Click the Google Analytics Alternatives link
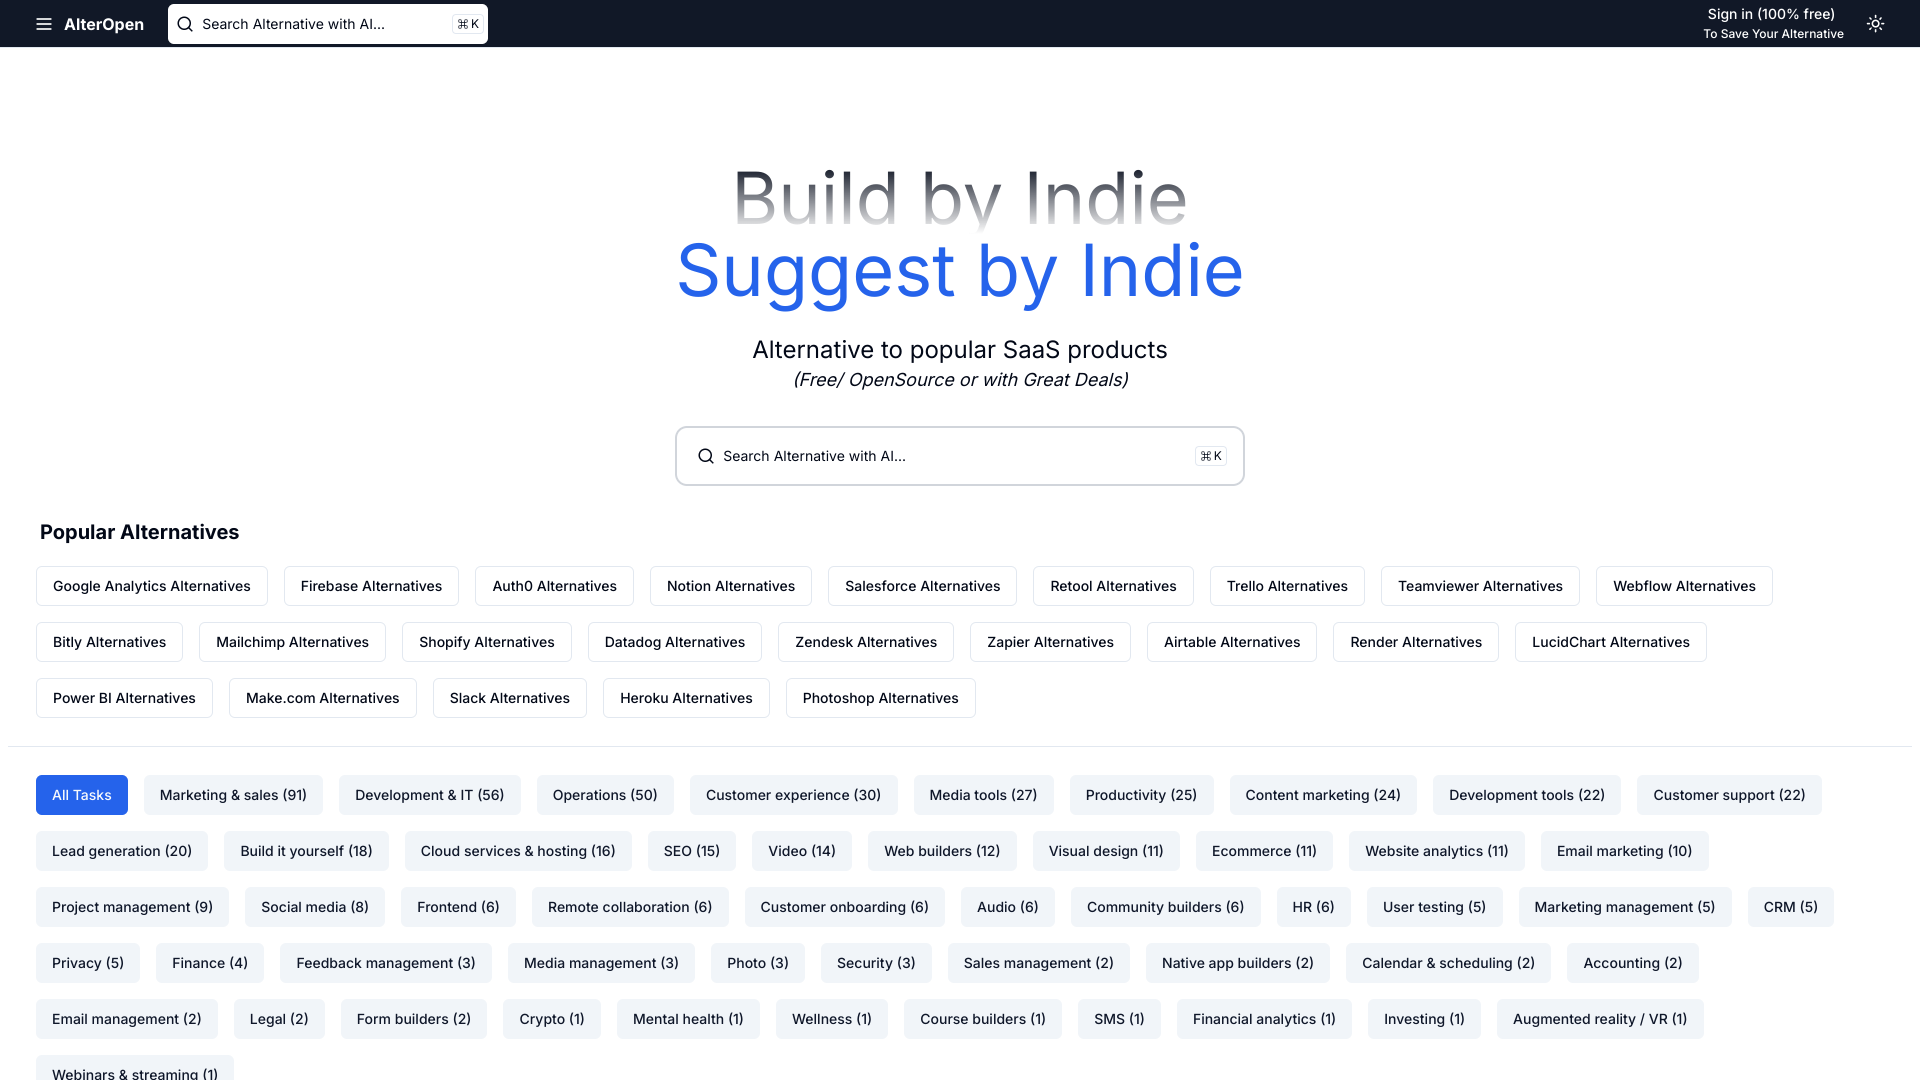Viewport: 1920px width, 1080px height. 152,585
